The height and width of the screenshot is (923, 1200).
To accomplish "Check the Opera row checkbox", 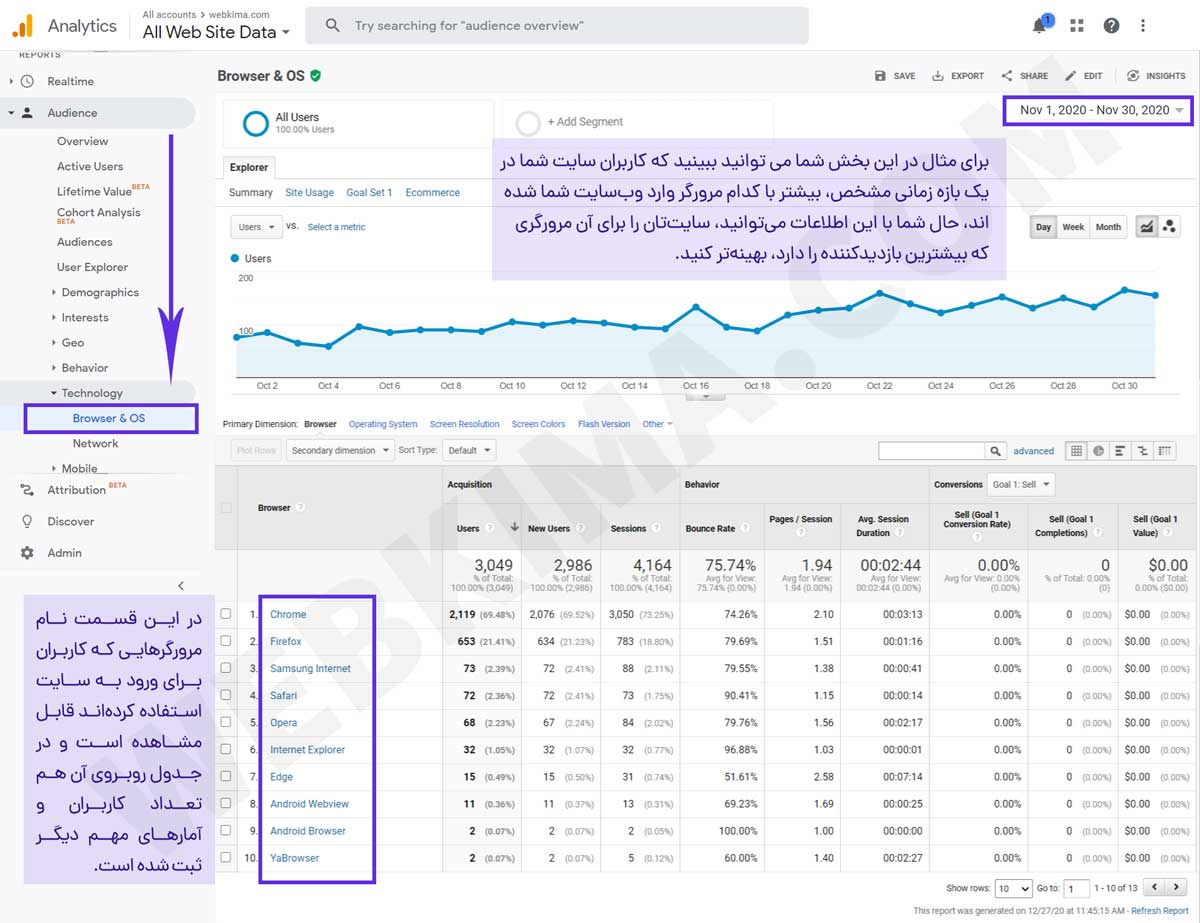I will (x=226, y=722).
